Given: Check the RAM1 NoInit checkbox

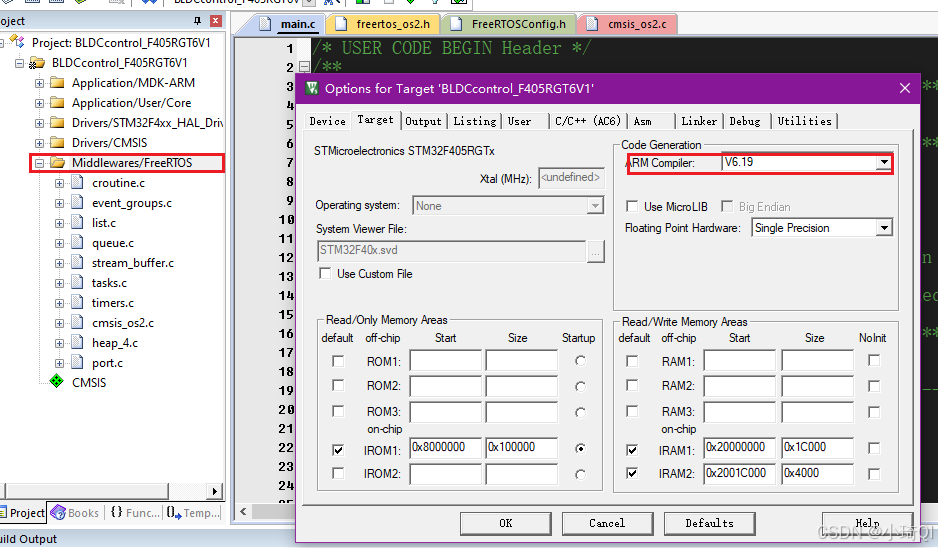Looking at the screenshot, I should (874, 360).
